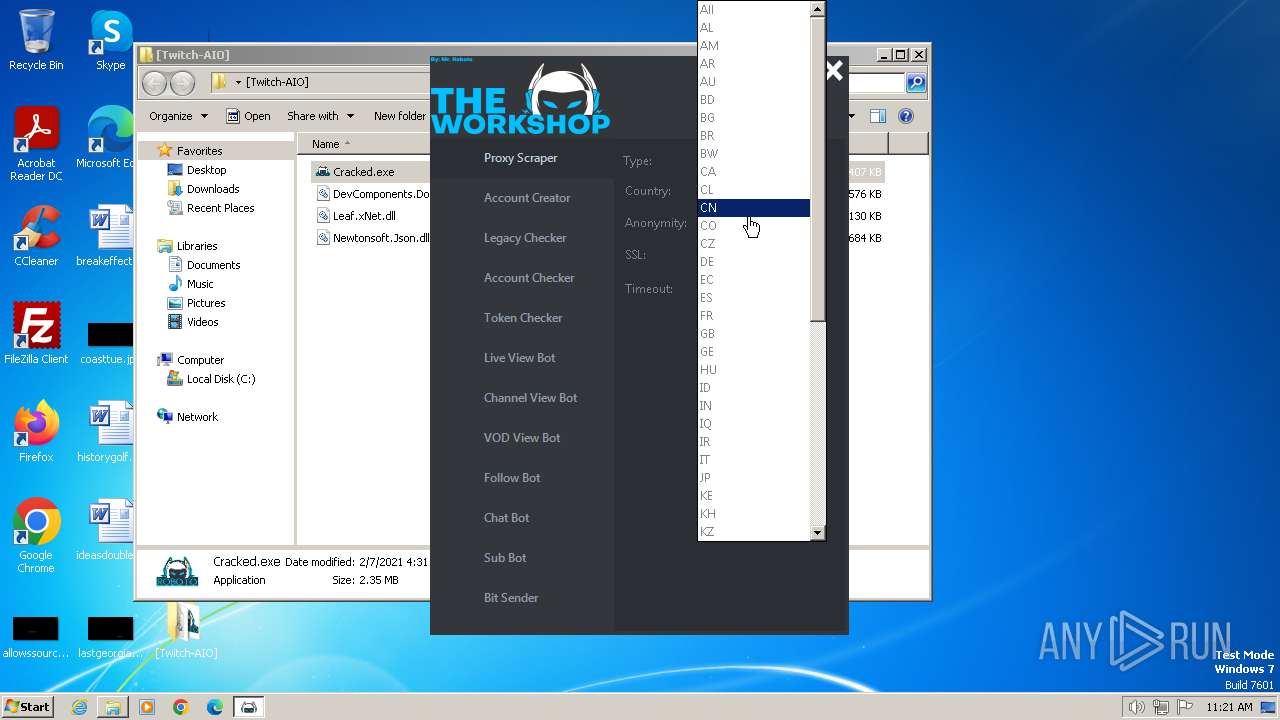The width and height of the screenshot is (1280, 720).
Task: Switch to Live View Bot
Action: [521, 358]
